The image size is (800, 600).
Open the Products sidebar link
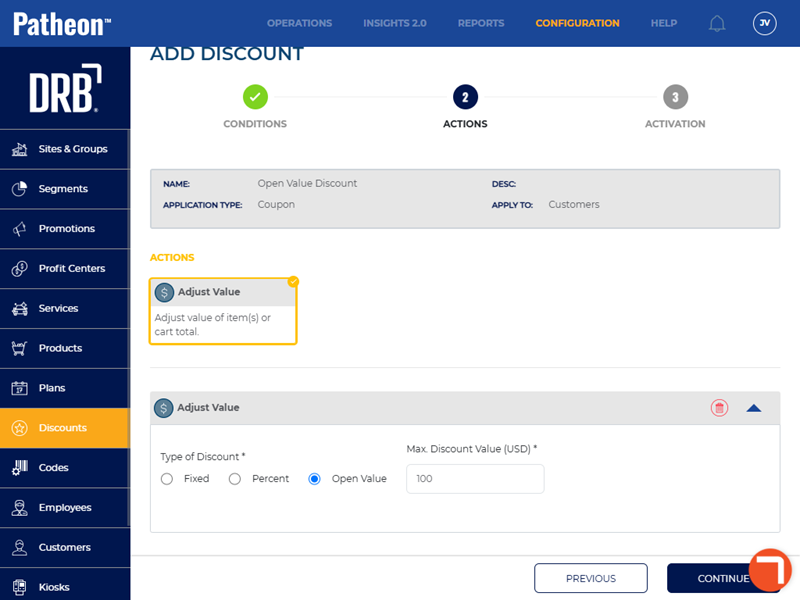click(x=65, y=348)
